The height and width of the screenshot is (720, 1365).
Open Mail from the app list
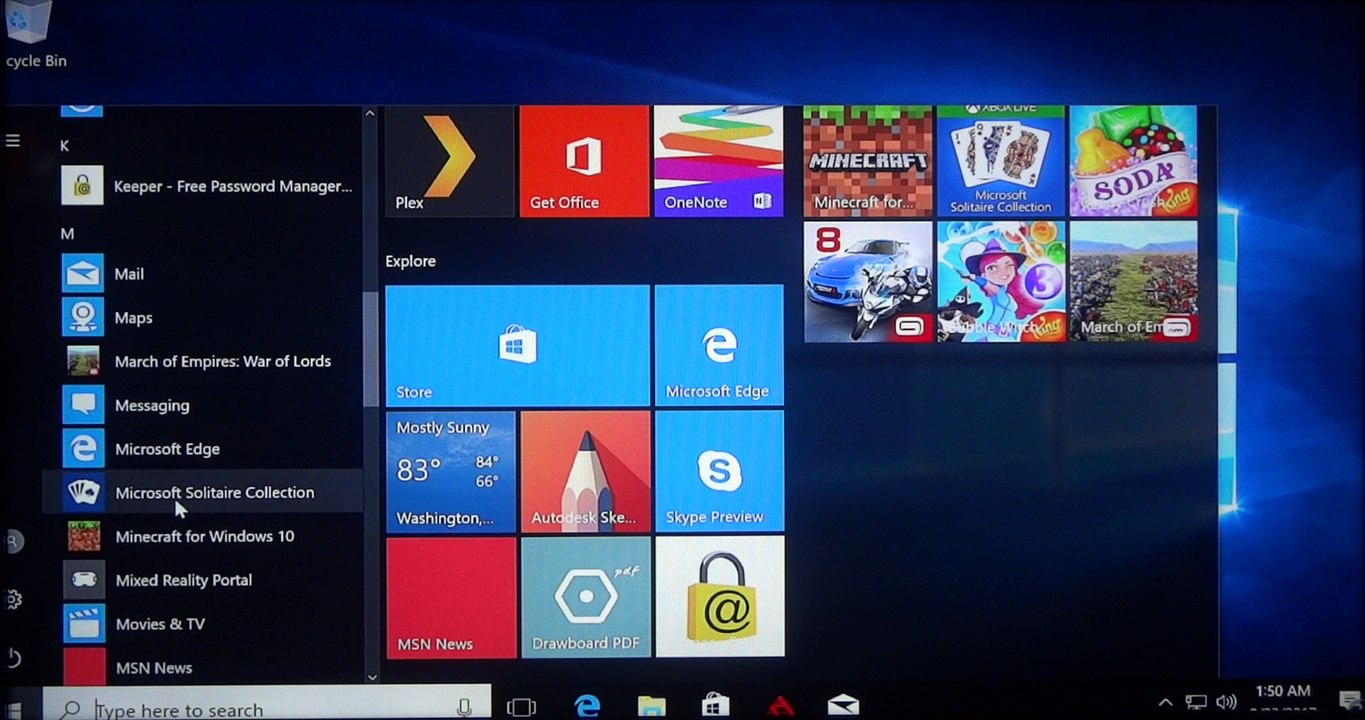pyautogui.click(x=203, y=274)
